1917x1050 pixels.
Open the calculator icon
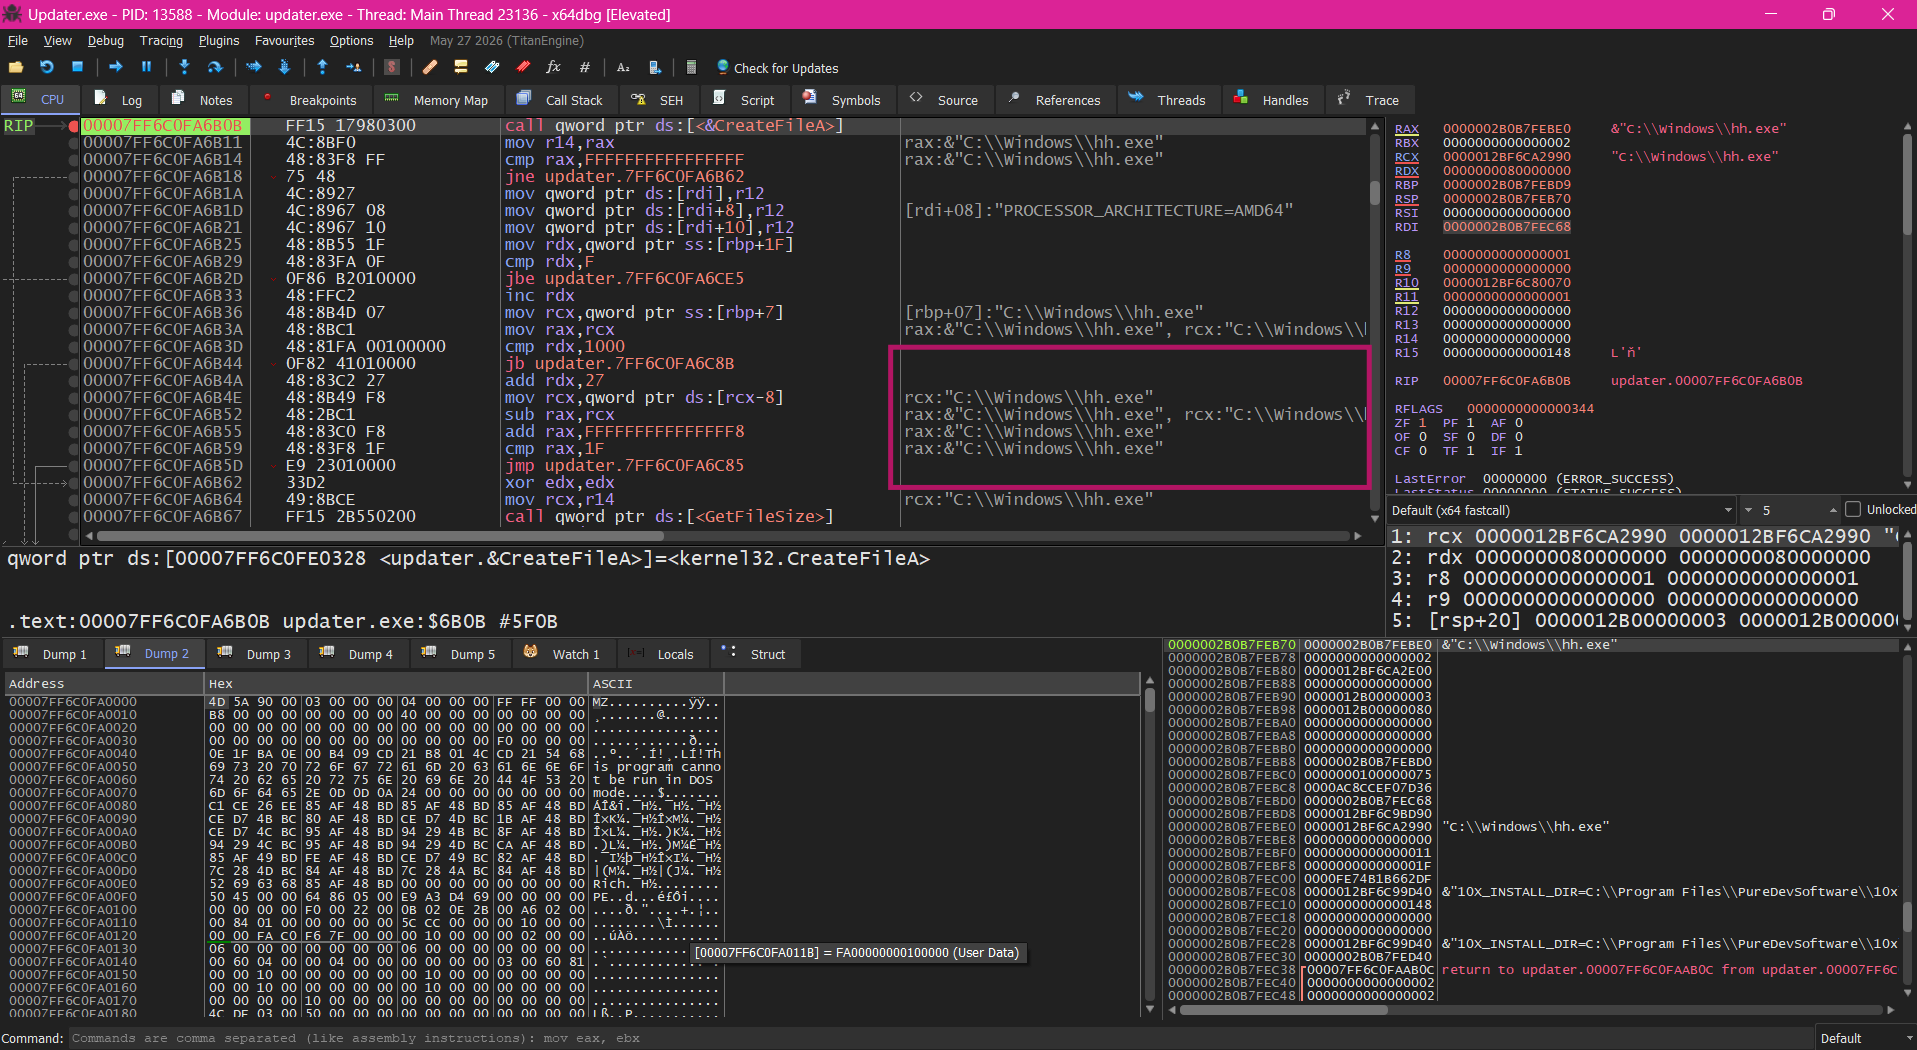pos(691,67)
